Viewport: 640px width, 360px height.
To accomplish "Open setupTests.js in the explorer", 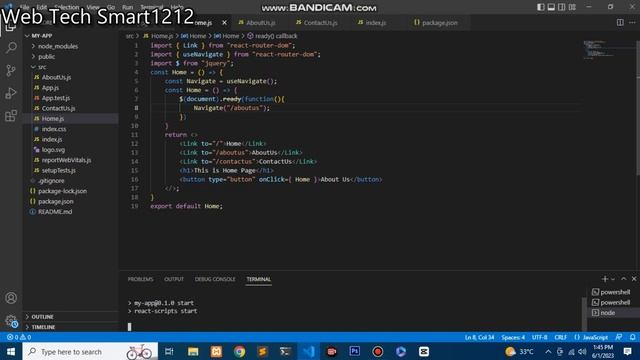I will 70,170.
